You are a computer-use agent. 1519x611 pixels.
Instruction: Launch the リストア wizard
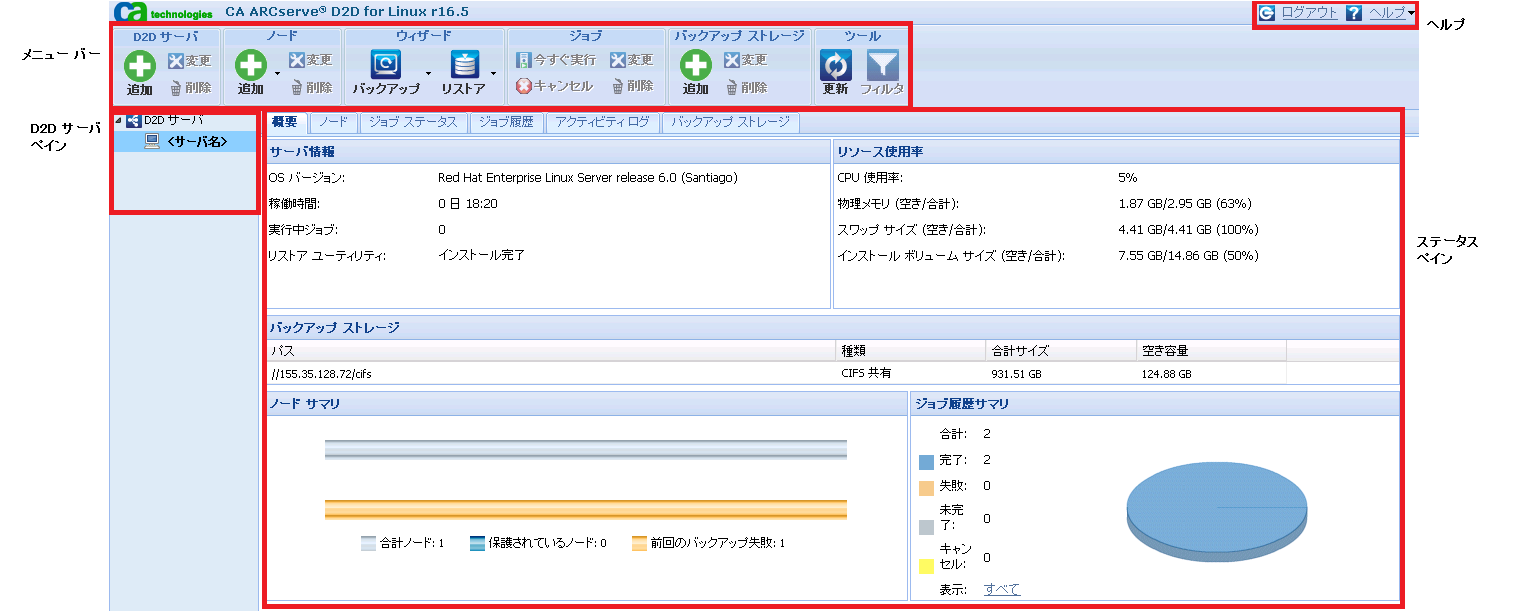click(464, 74)
